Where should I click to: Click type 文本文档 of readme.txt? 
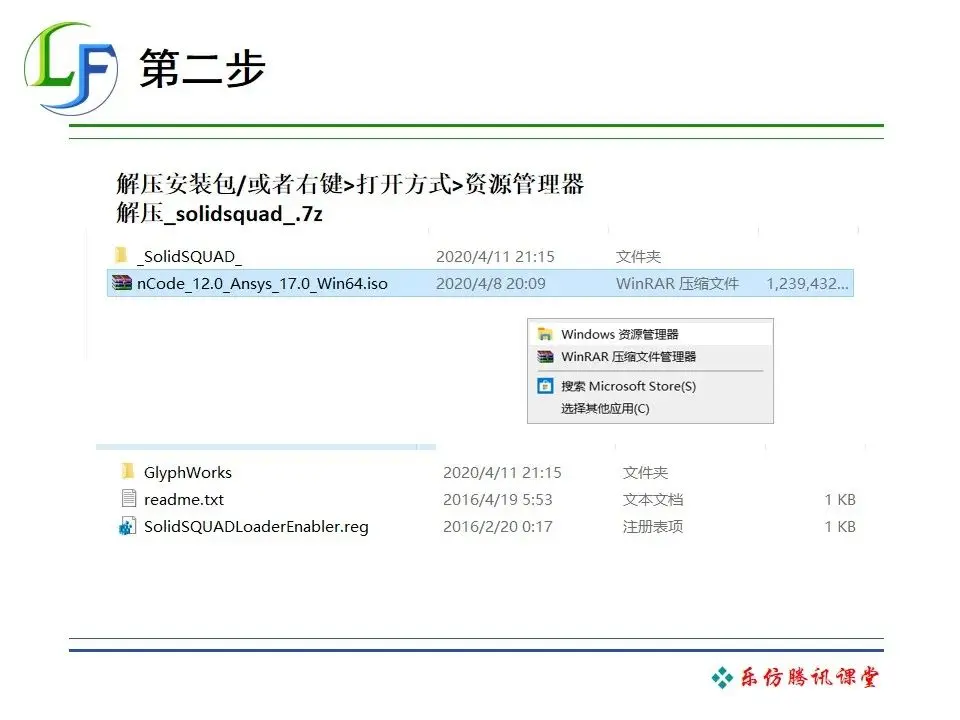tap(653, 500)
